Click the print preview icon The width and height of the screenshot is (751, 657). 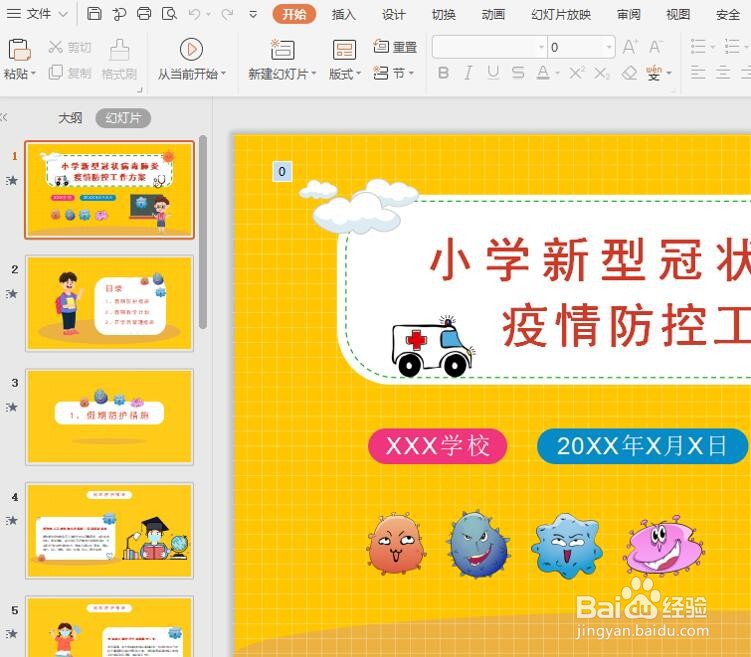coord(169,14)
